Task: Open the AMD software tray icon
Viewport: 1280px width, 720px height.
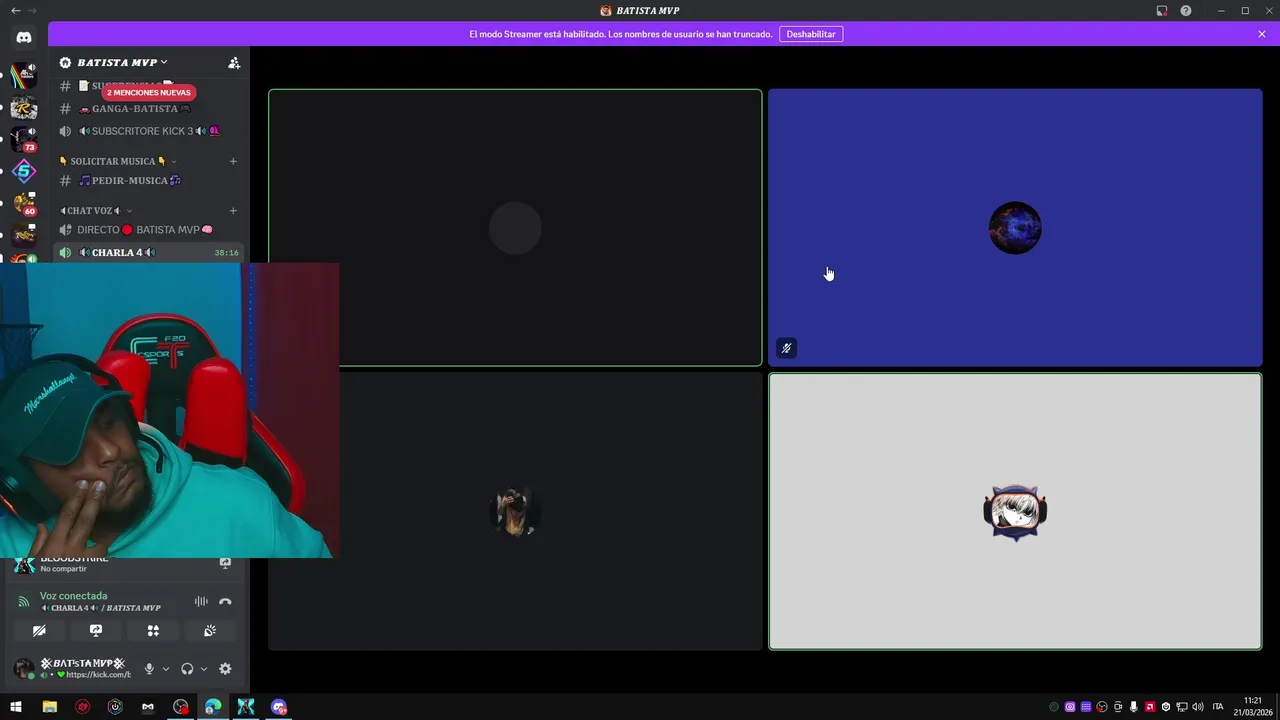Action: point(1150,707)
